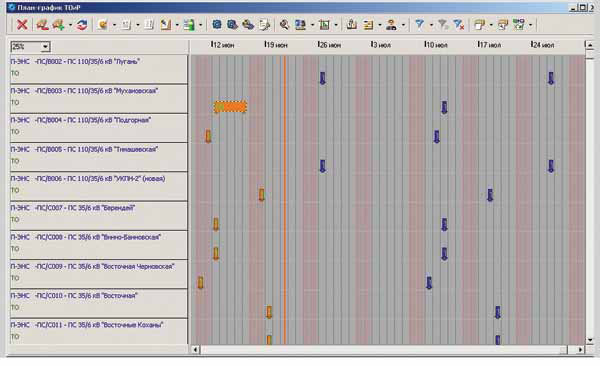Click the document with pencil edit icon
Image resolution: width=600 pixels, height=366 pixels.
tap(264, 25)
